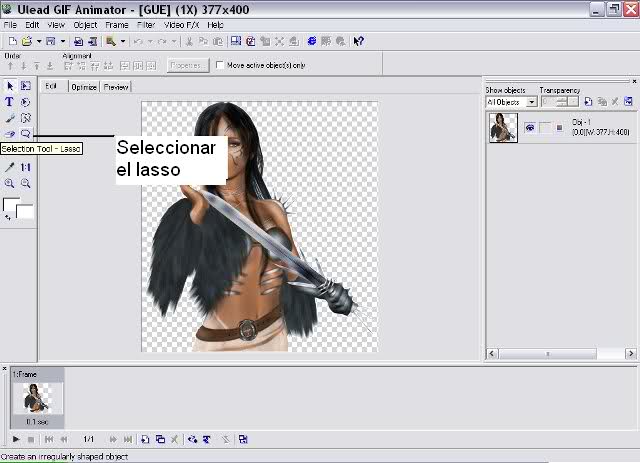The image size is (640, 463).
Task: Expand the Save button arrow dropdown
Action: pyautogui.click(x=63, y=41)
